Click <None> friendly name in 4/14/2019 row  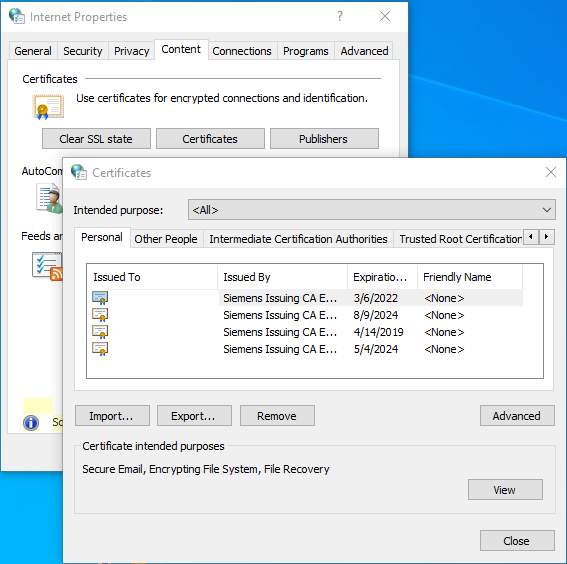pos(444,332)
